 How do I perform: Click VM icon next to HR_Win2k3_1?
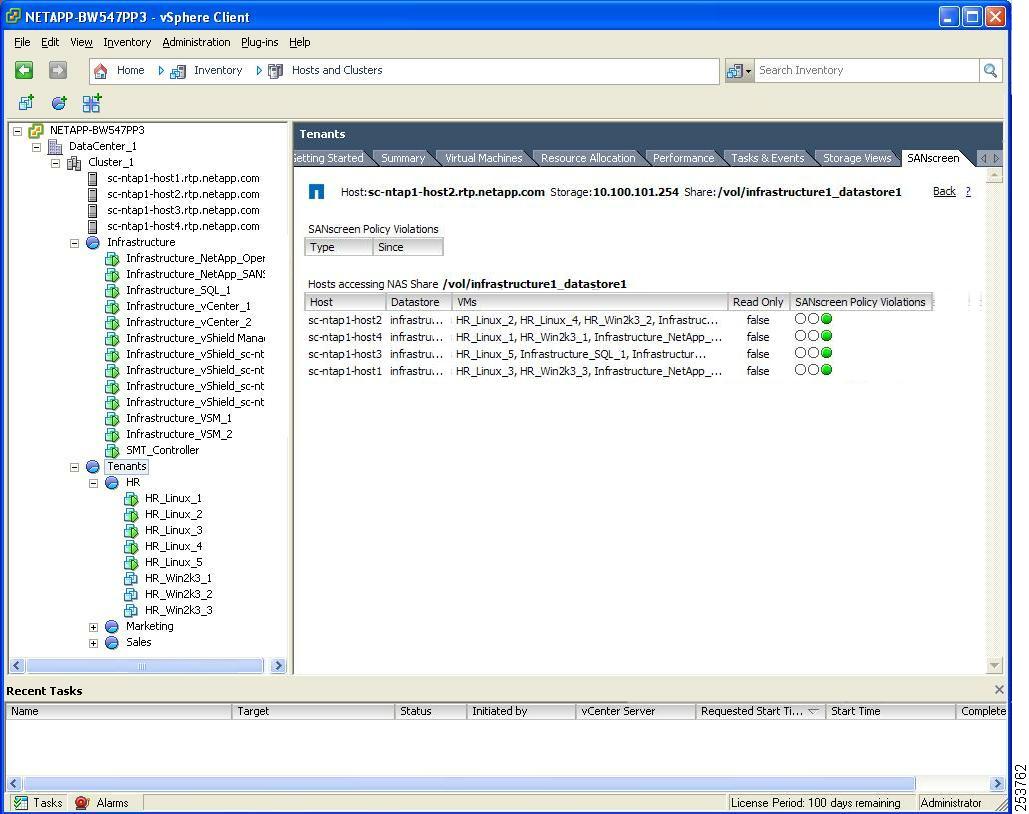131,579
